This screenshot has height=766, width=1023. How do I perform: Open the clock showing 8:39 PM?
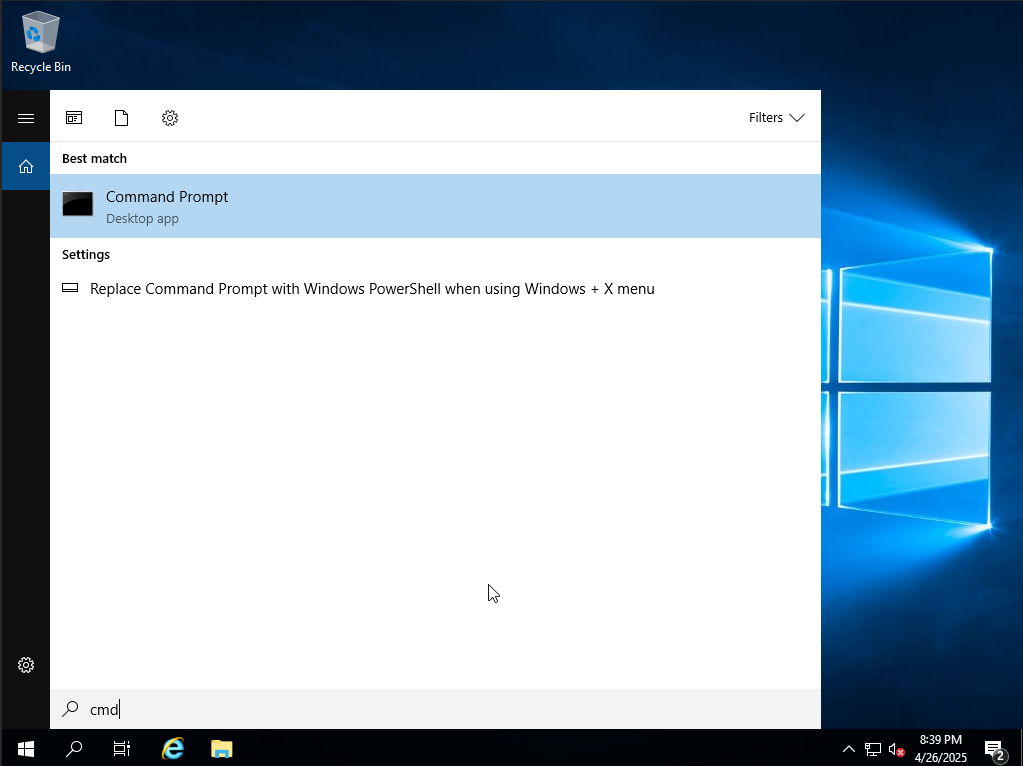[x=941, y=748]
